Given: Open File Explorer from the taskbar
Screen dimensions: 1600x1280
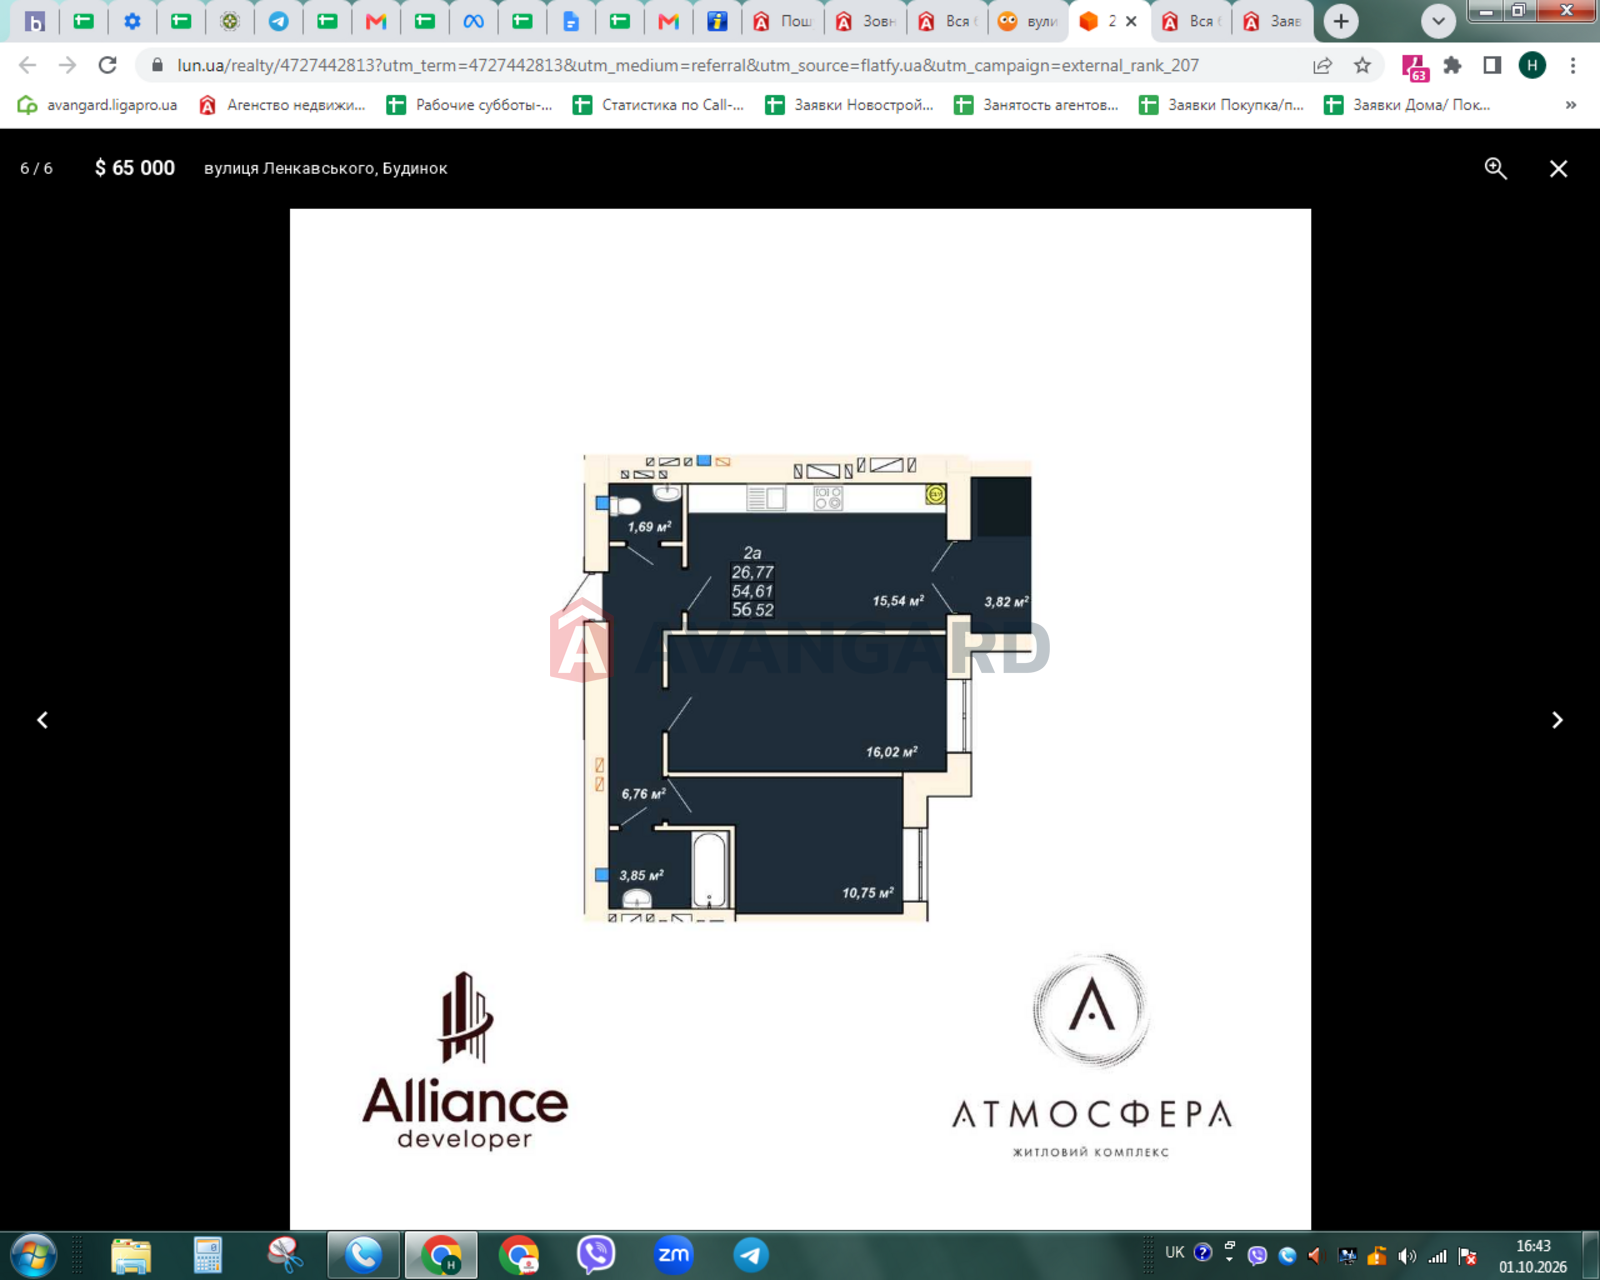Looking at the screenshot, I should point(131,1255).
